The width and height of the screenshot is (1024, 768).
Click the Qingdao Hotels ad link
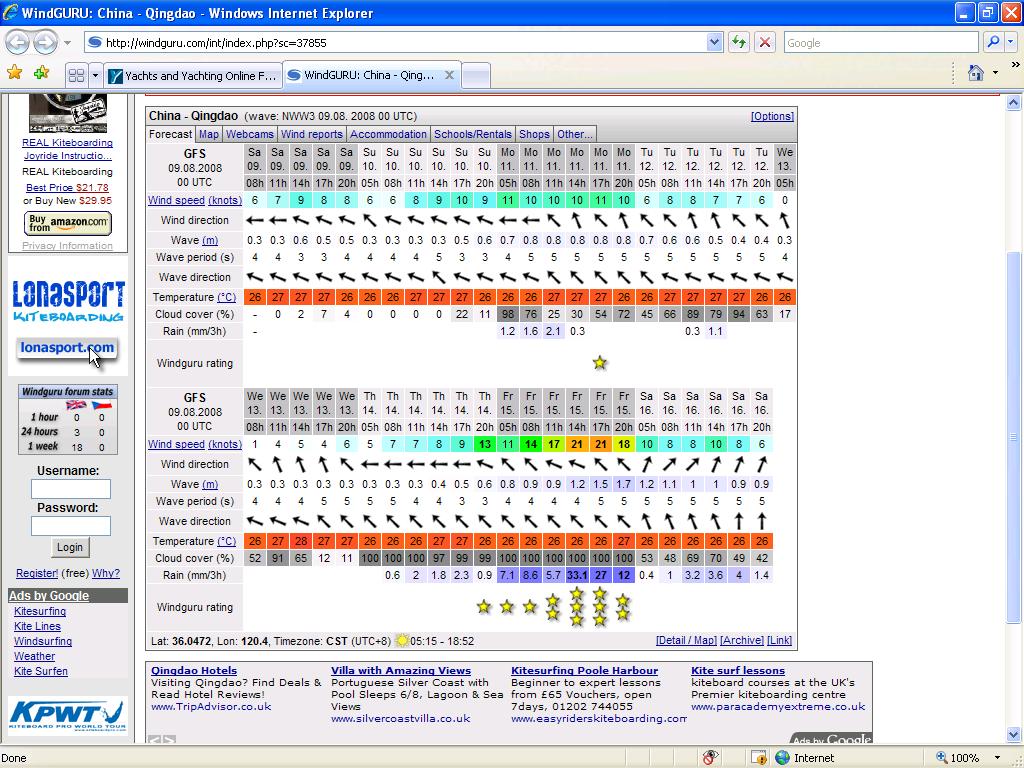[x=194, y=671]
